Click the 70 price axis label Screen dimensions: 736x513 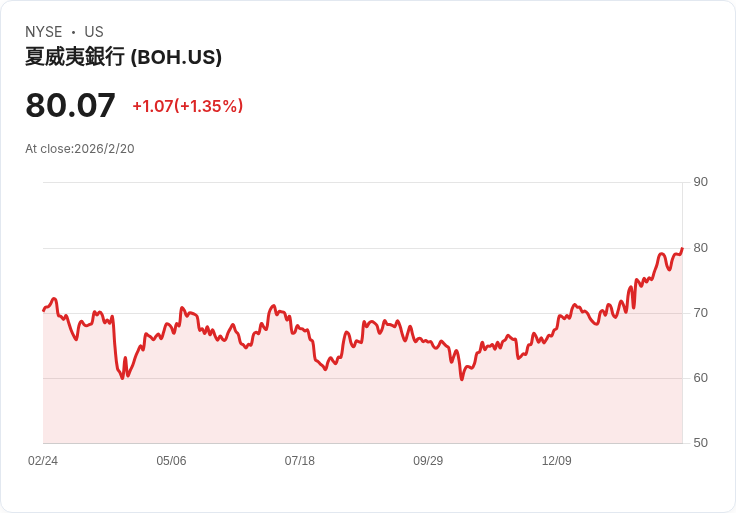pos(700,313)
